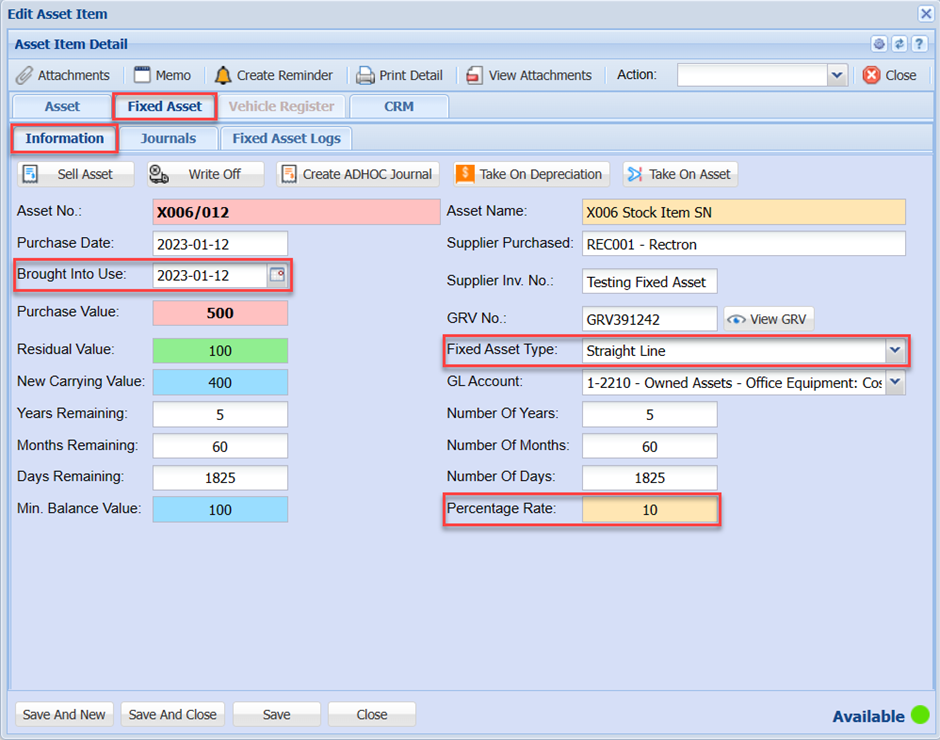The height and width of the screenshot is (740, 940).
Task: Expand the Fixed Asset Type dropdown
Action: (895, 351)
